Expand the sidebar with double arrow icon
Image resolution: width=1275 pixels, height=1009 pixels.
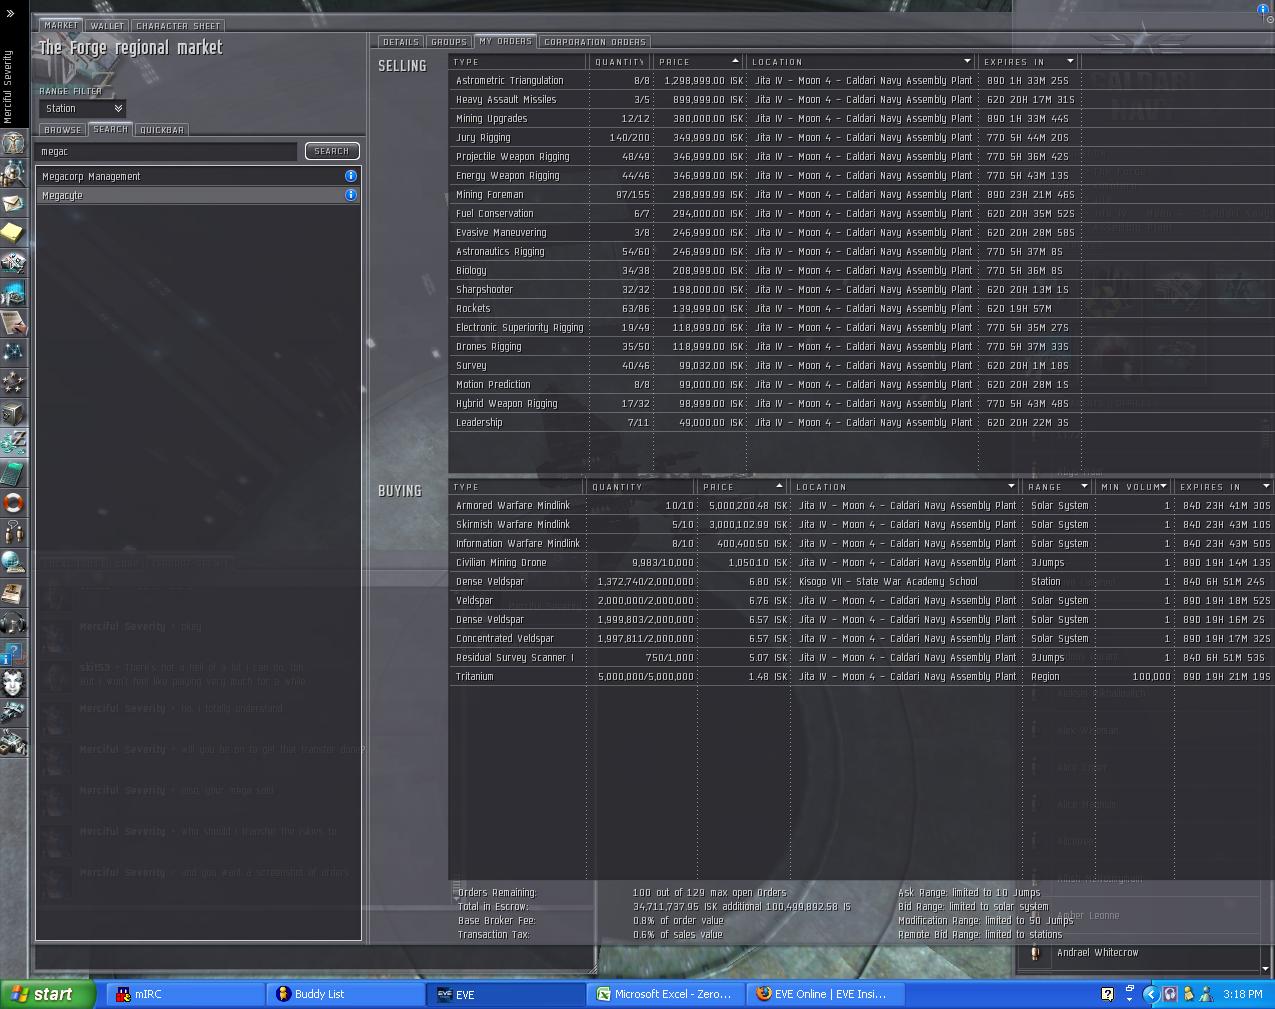(x=10, y=14)
